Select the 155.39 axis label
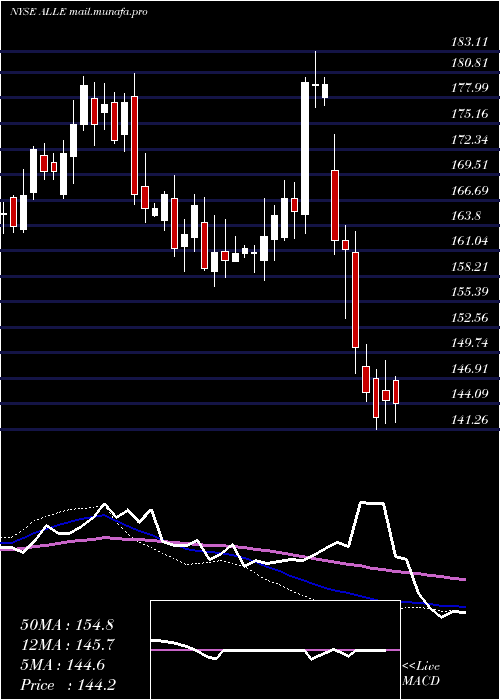The height and width of the screenshot is (700, 500). coord(469,292)
